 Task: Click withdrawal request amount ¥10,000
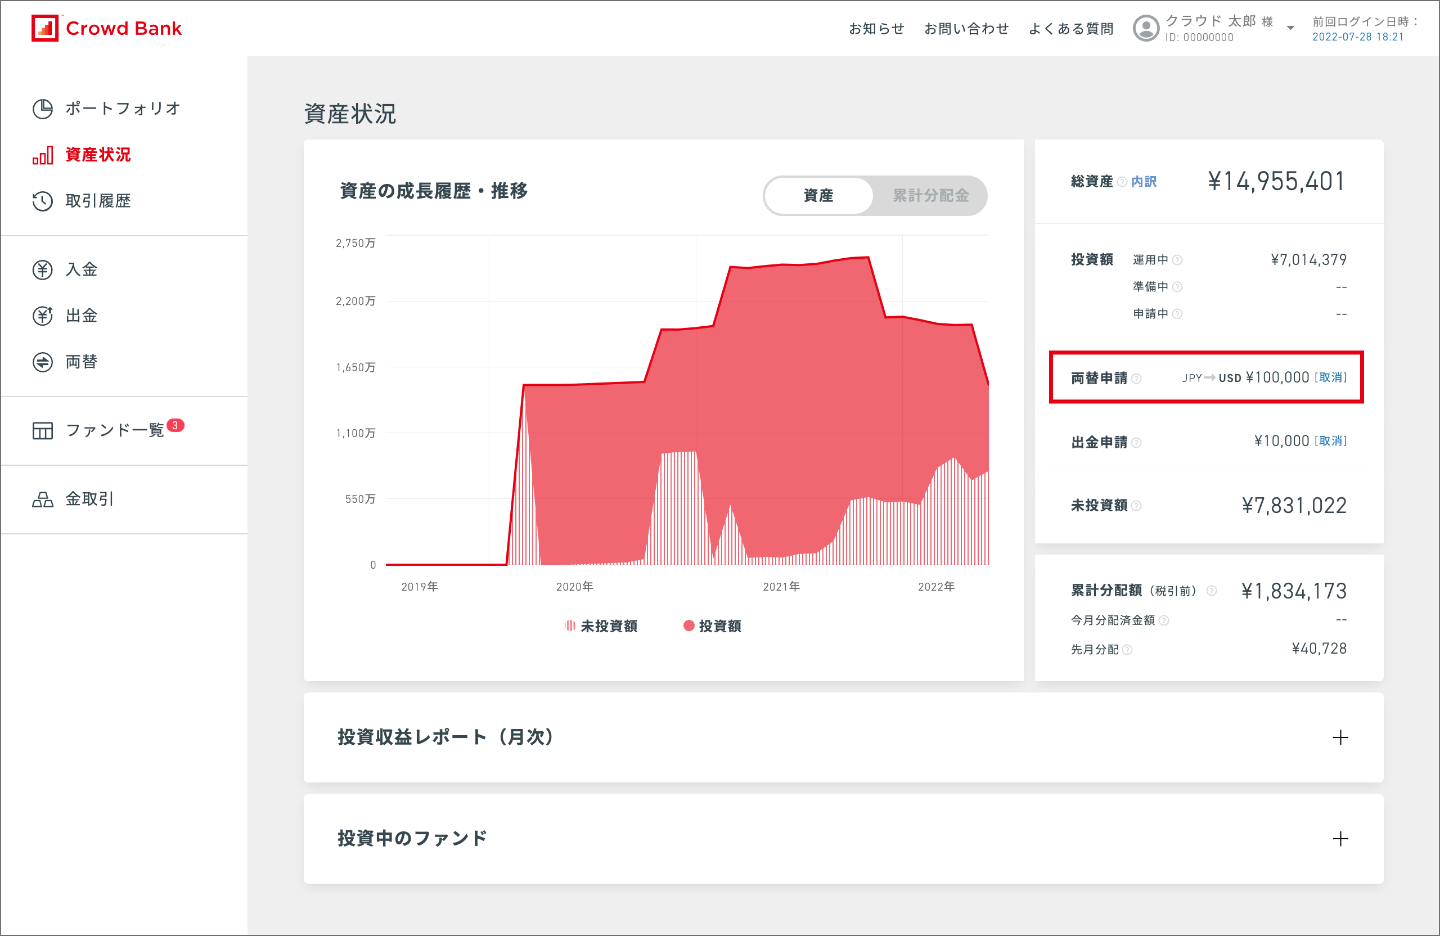point(1282,441)
